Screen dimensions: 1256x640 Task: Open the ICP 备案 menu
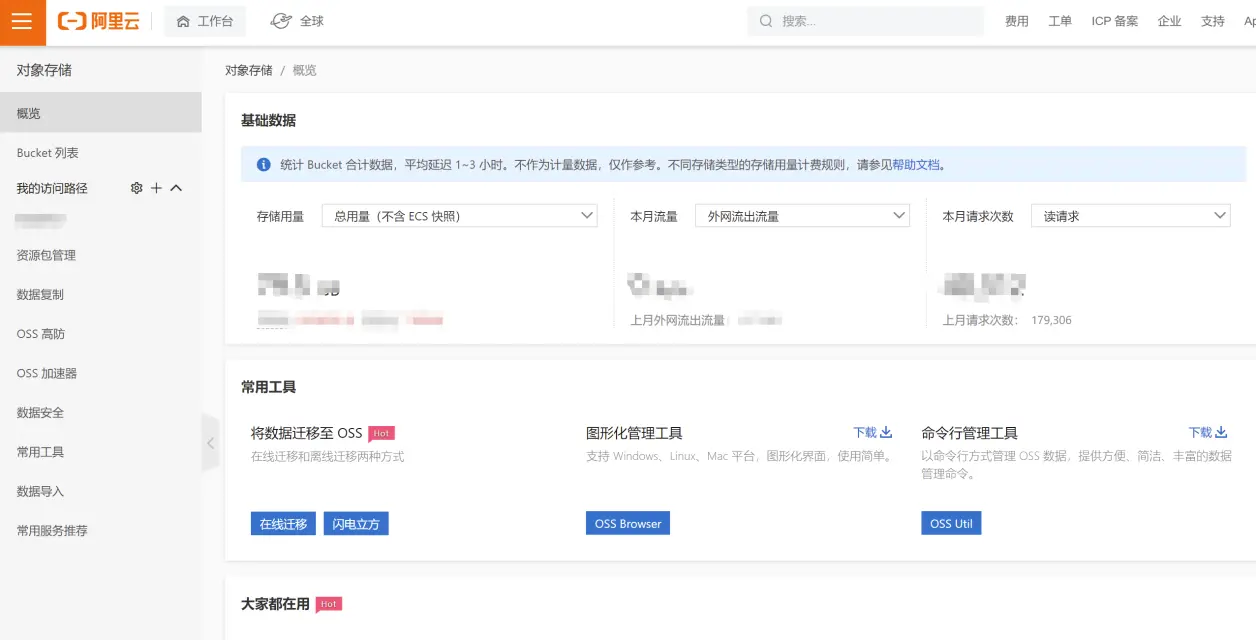point(1114,21)
